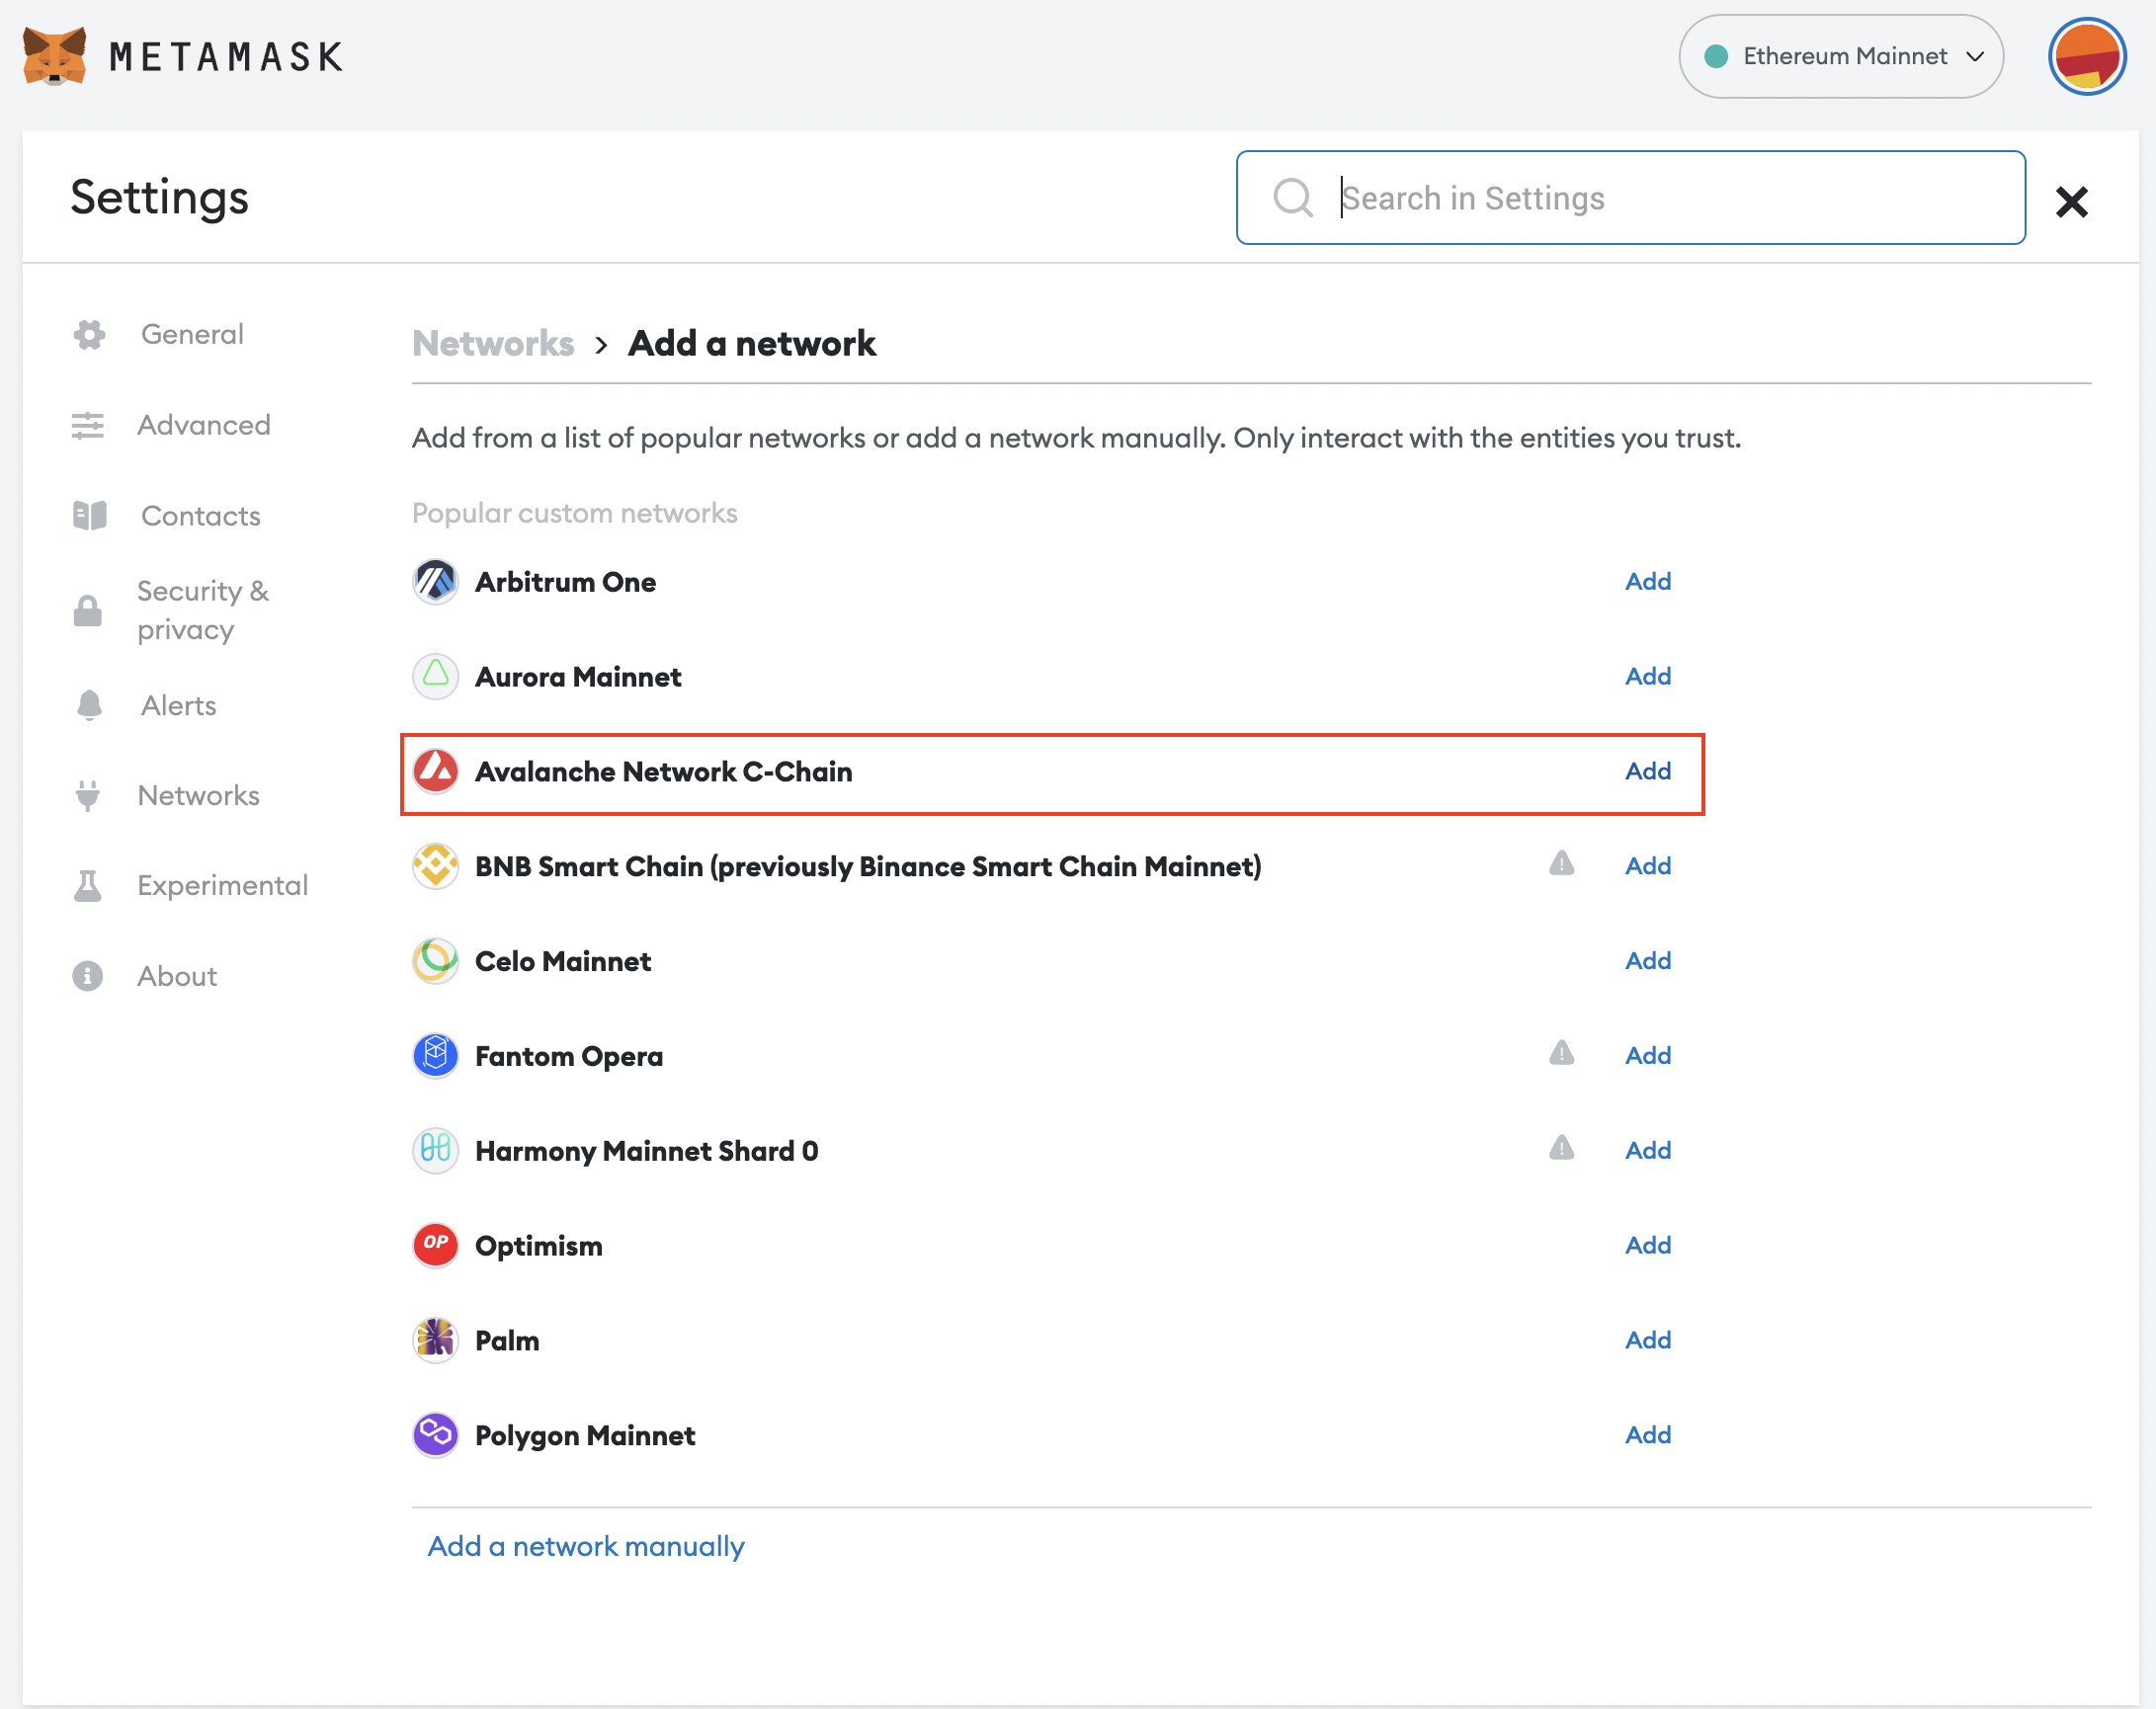
Task: Click the Arbitrum One logo
Action: [436, 582]
